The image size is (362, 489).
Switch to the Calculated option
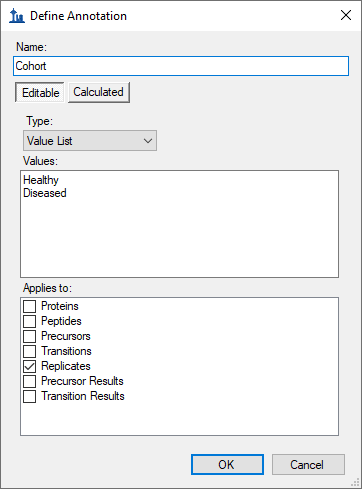99,92
